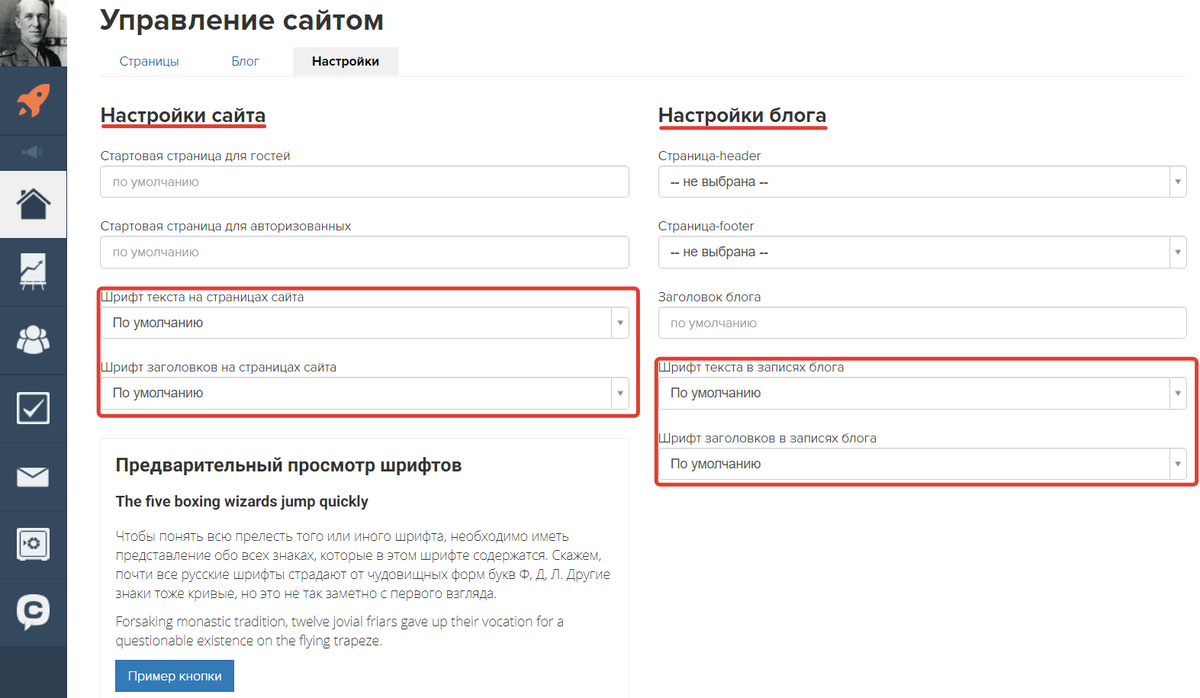
Task: Click the 'Чтобы понять всю прелесть' paragraph
Action: (x=362, y=565)
